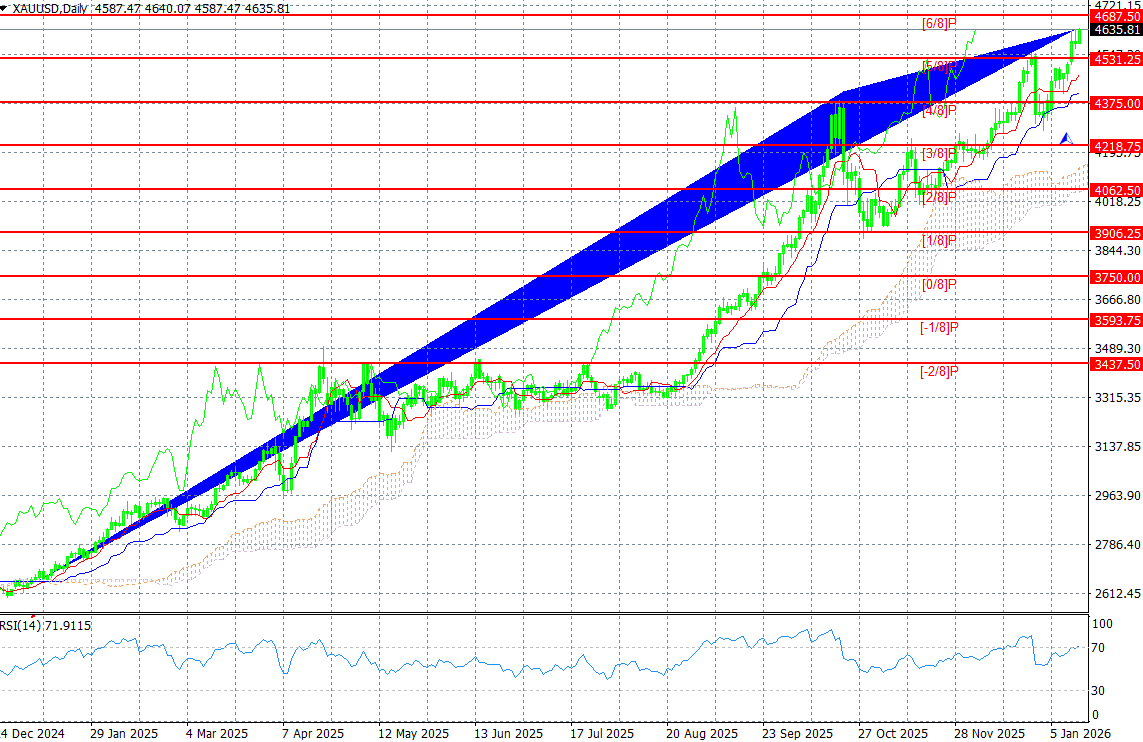1143x742 pixels.
Task: Click the [6/8]P Murrey level label
Action: (940, 23)
